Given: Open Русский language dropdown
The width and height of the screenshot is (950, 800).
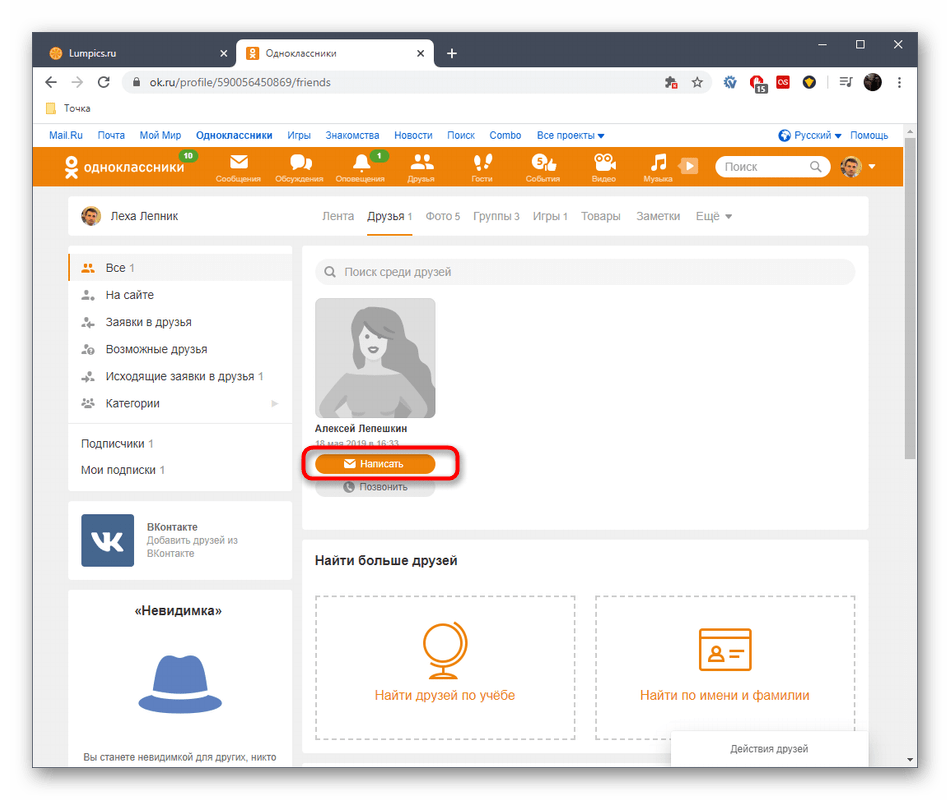Looking at the screenshot, I should tap(810, 135).
